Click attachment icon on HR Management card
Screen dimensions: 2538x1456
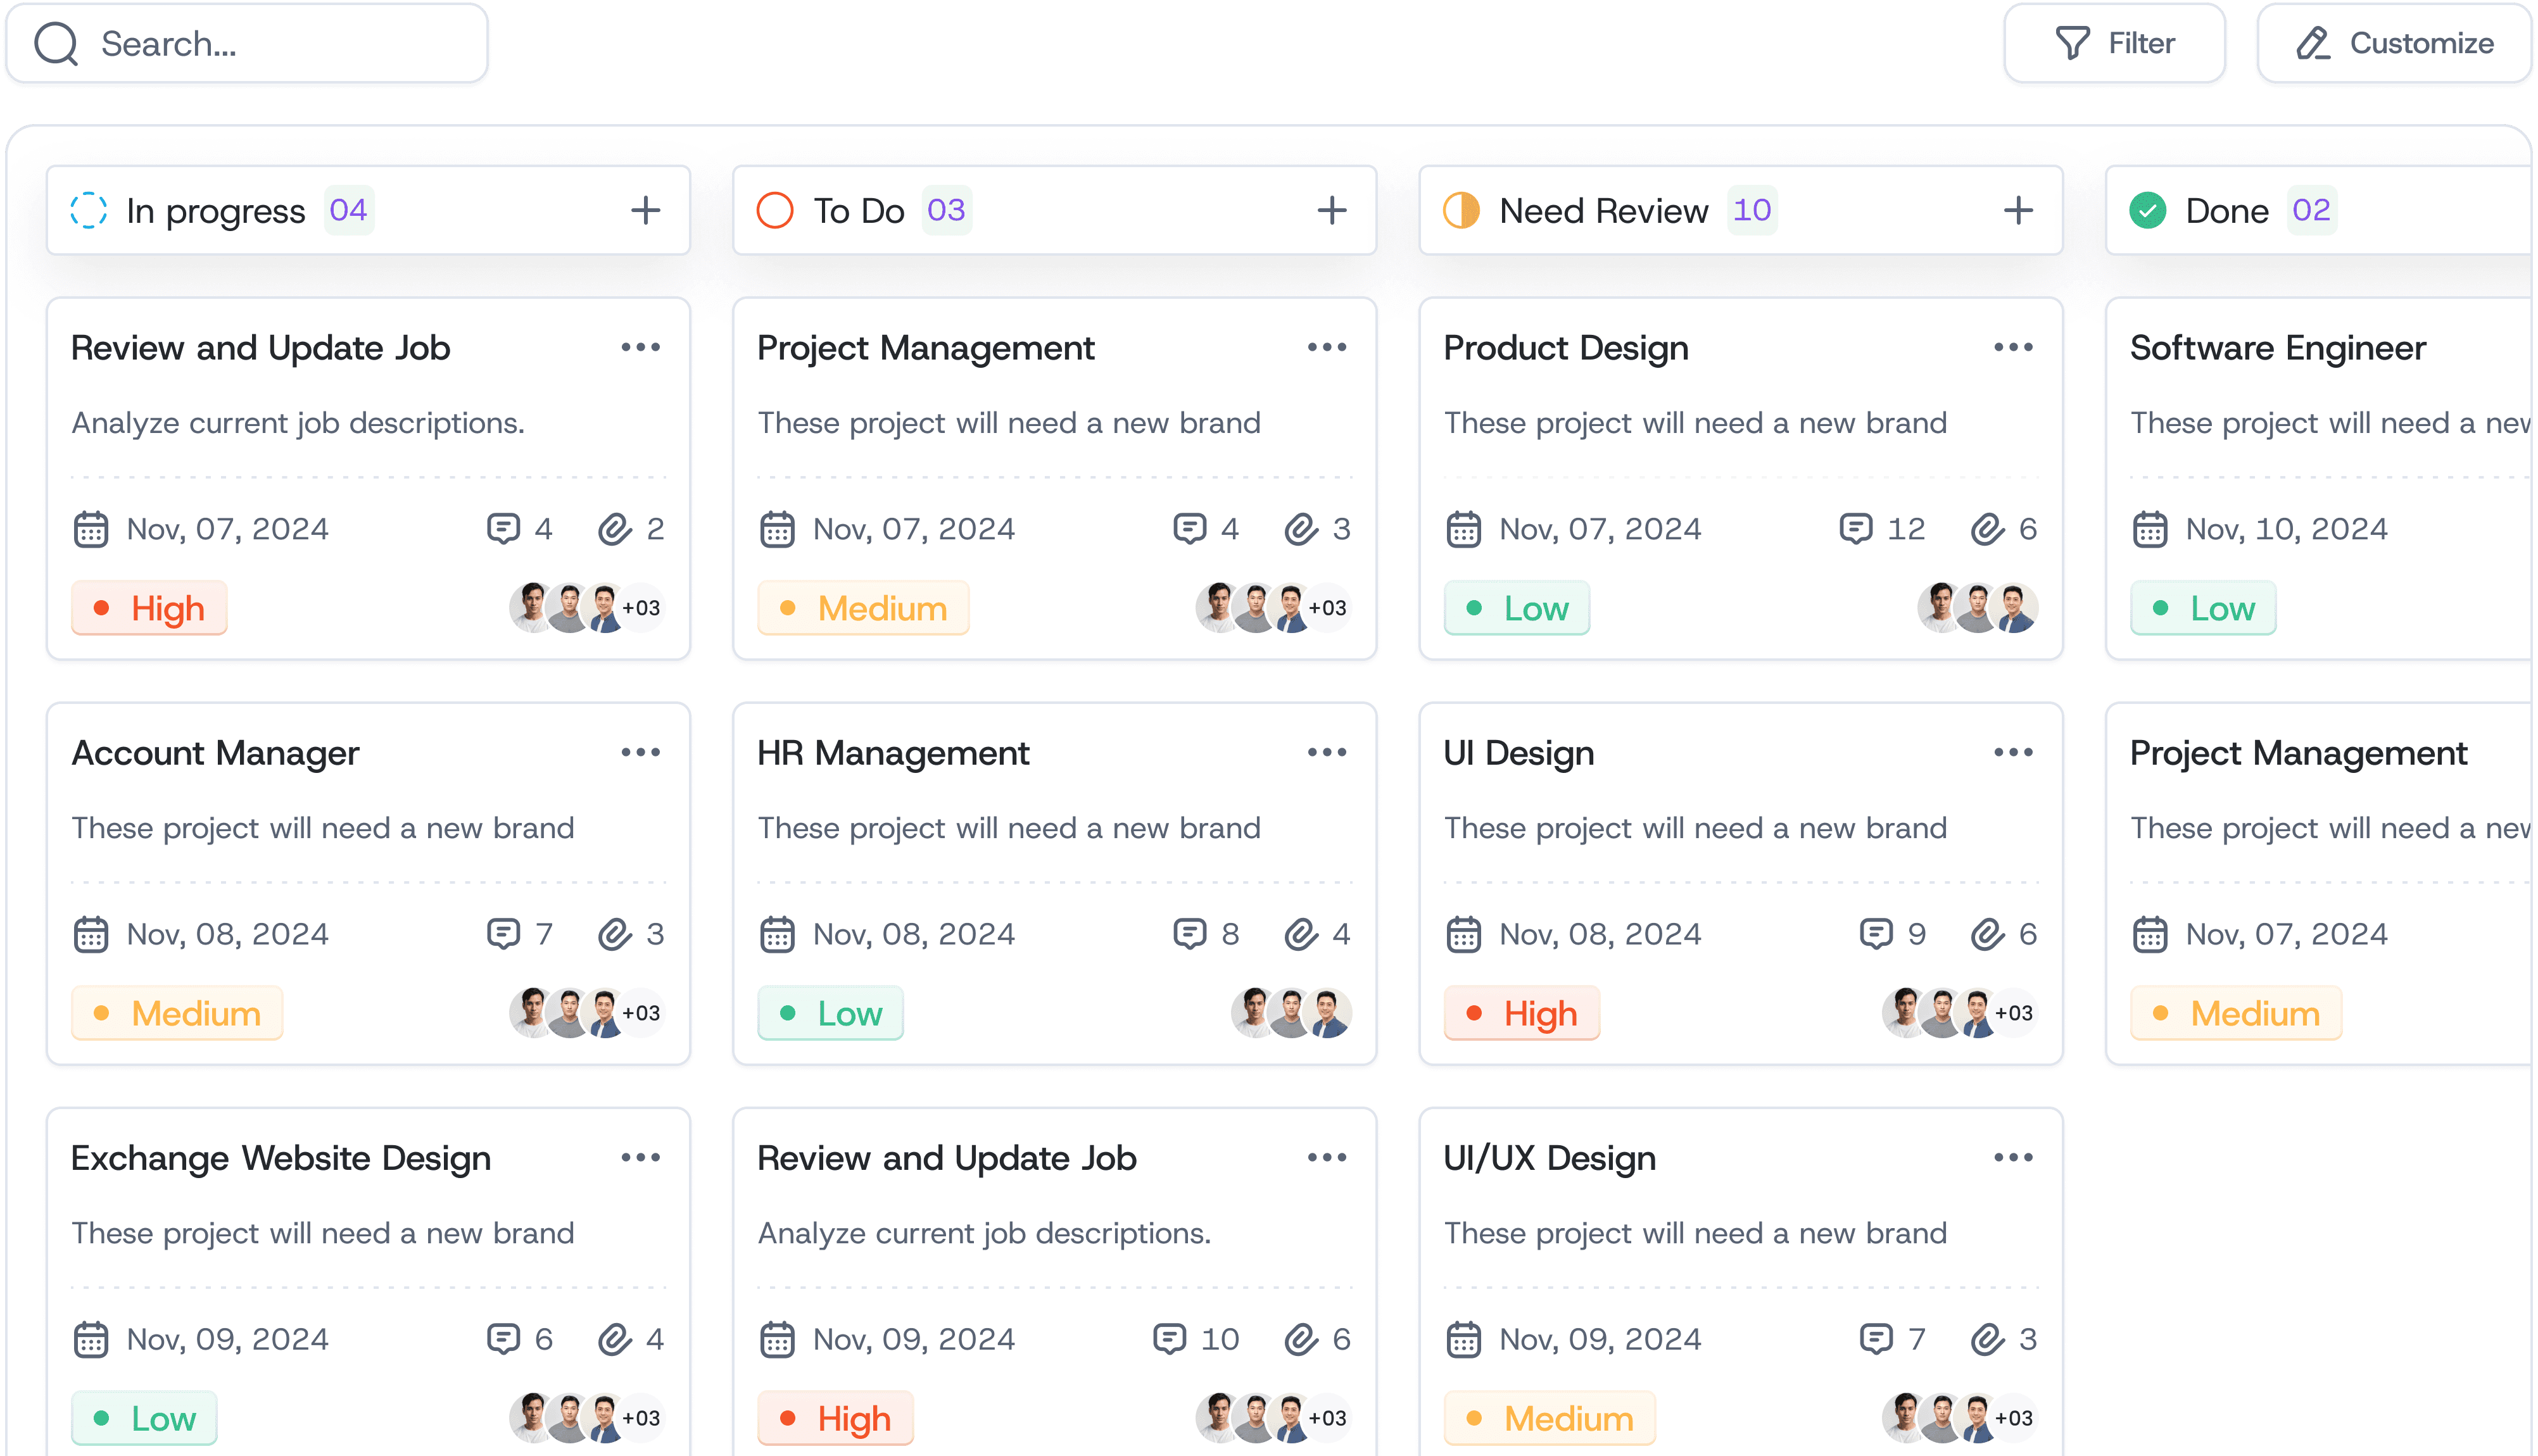[1301, 933]
